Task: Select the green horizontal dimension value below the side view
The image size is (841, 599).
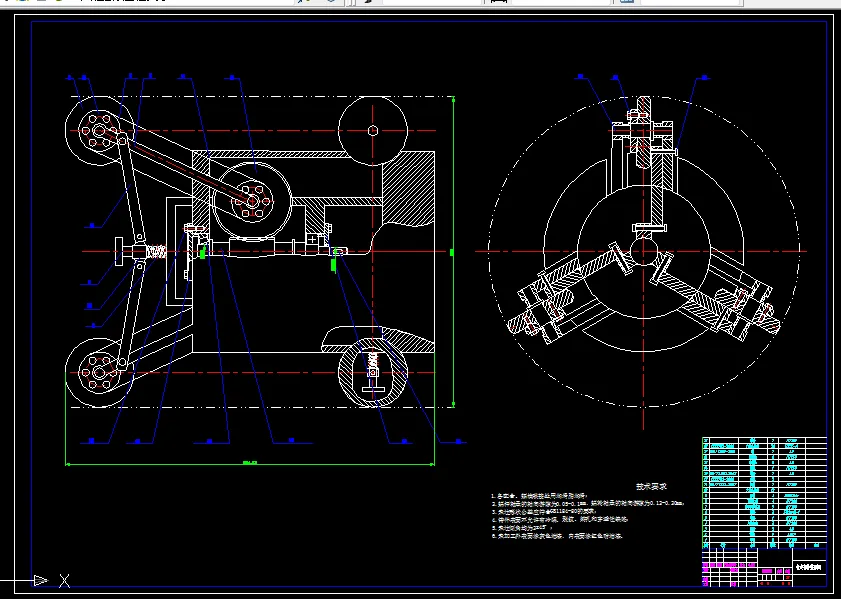Action: [x=250, y=462]
